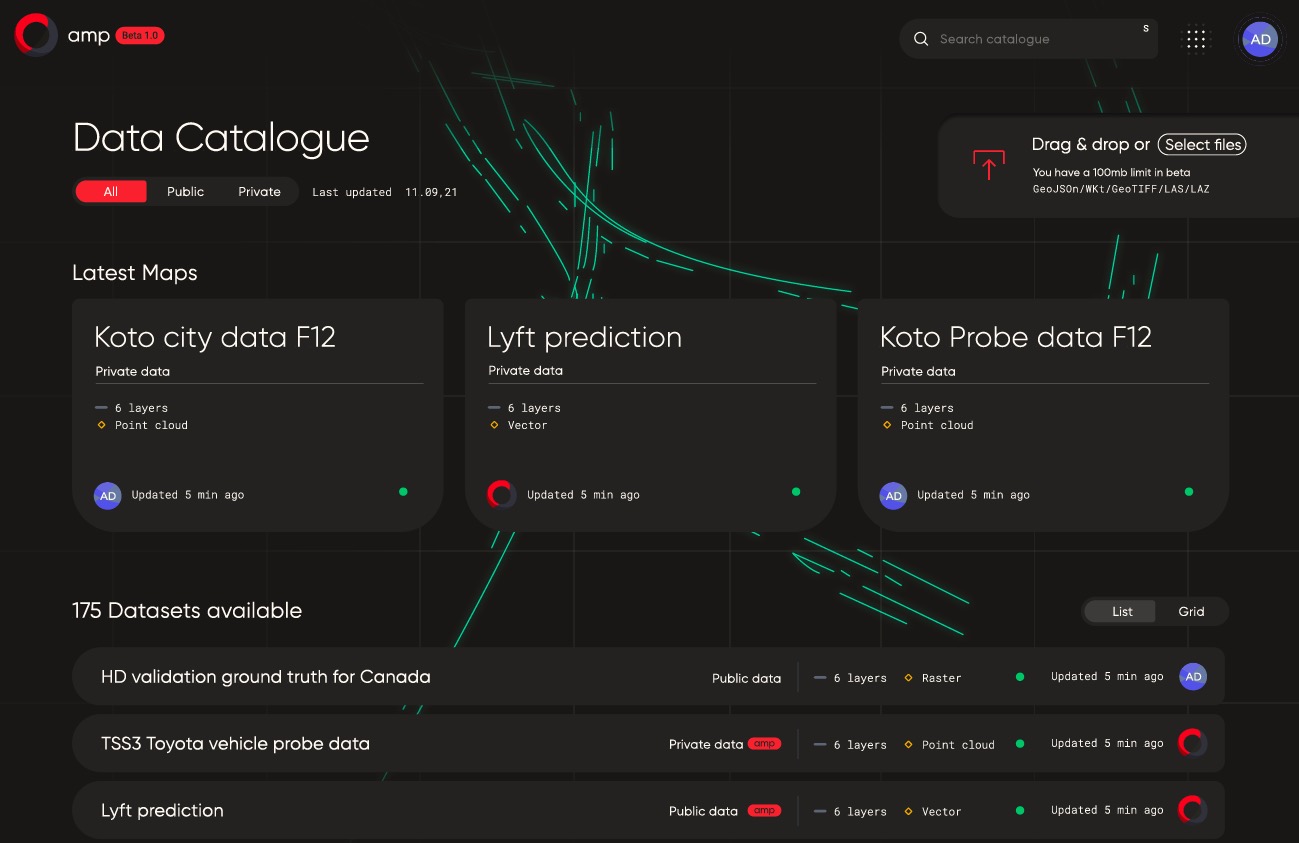Switch dataset view to List
The width and height of the screenshot is (1299, 843).
coord(1122,611)
